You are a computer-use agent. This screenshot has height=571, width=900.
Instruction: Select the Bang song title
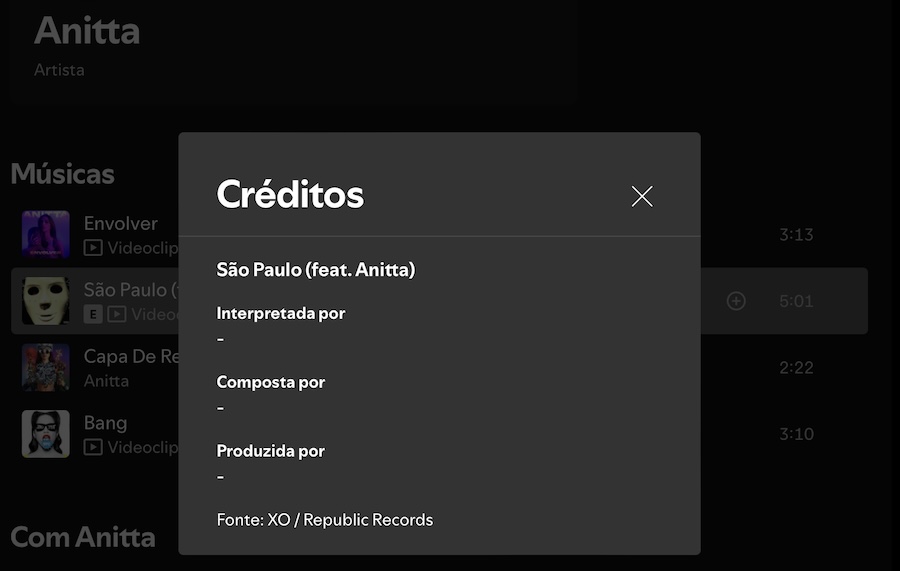point(106,423)
